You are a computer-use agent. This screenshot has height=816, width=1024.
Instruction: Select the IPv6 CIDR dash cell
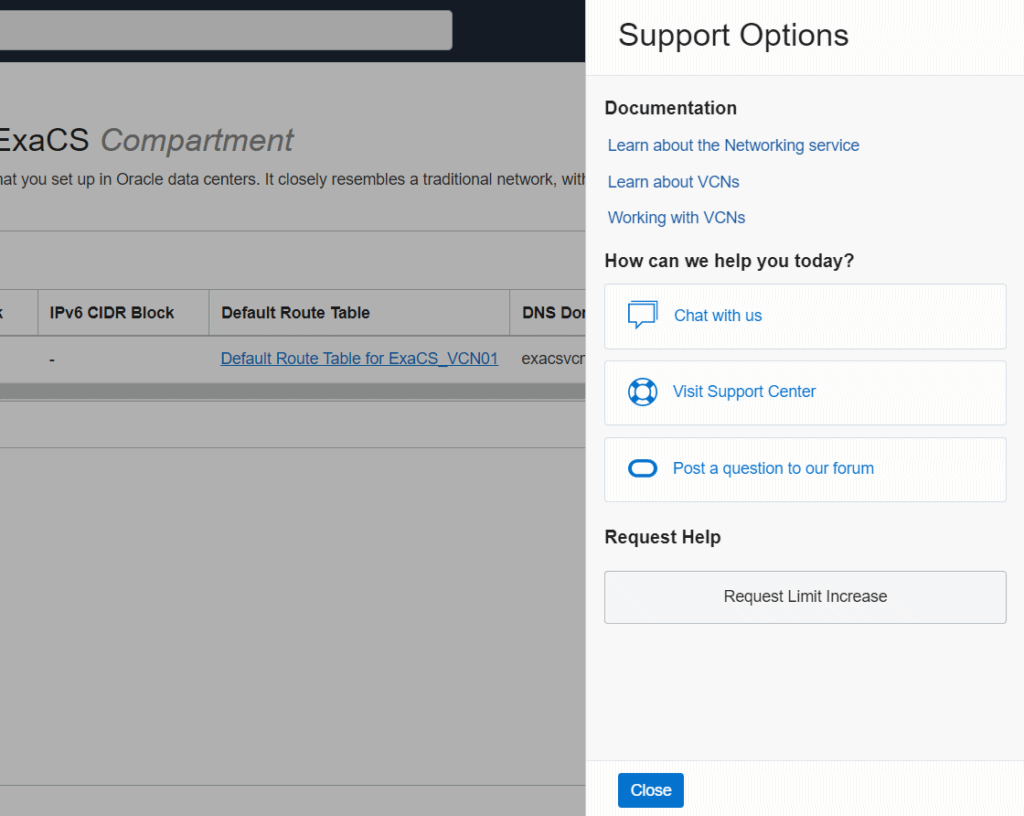coord(53,359)
